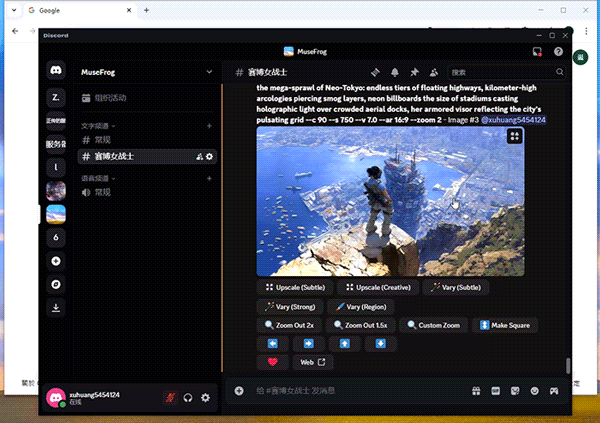
Task: Open the server labeled Z. in sidebar
Action: click(x=56, y=98)
